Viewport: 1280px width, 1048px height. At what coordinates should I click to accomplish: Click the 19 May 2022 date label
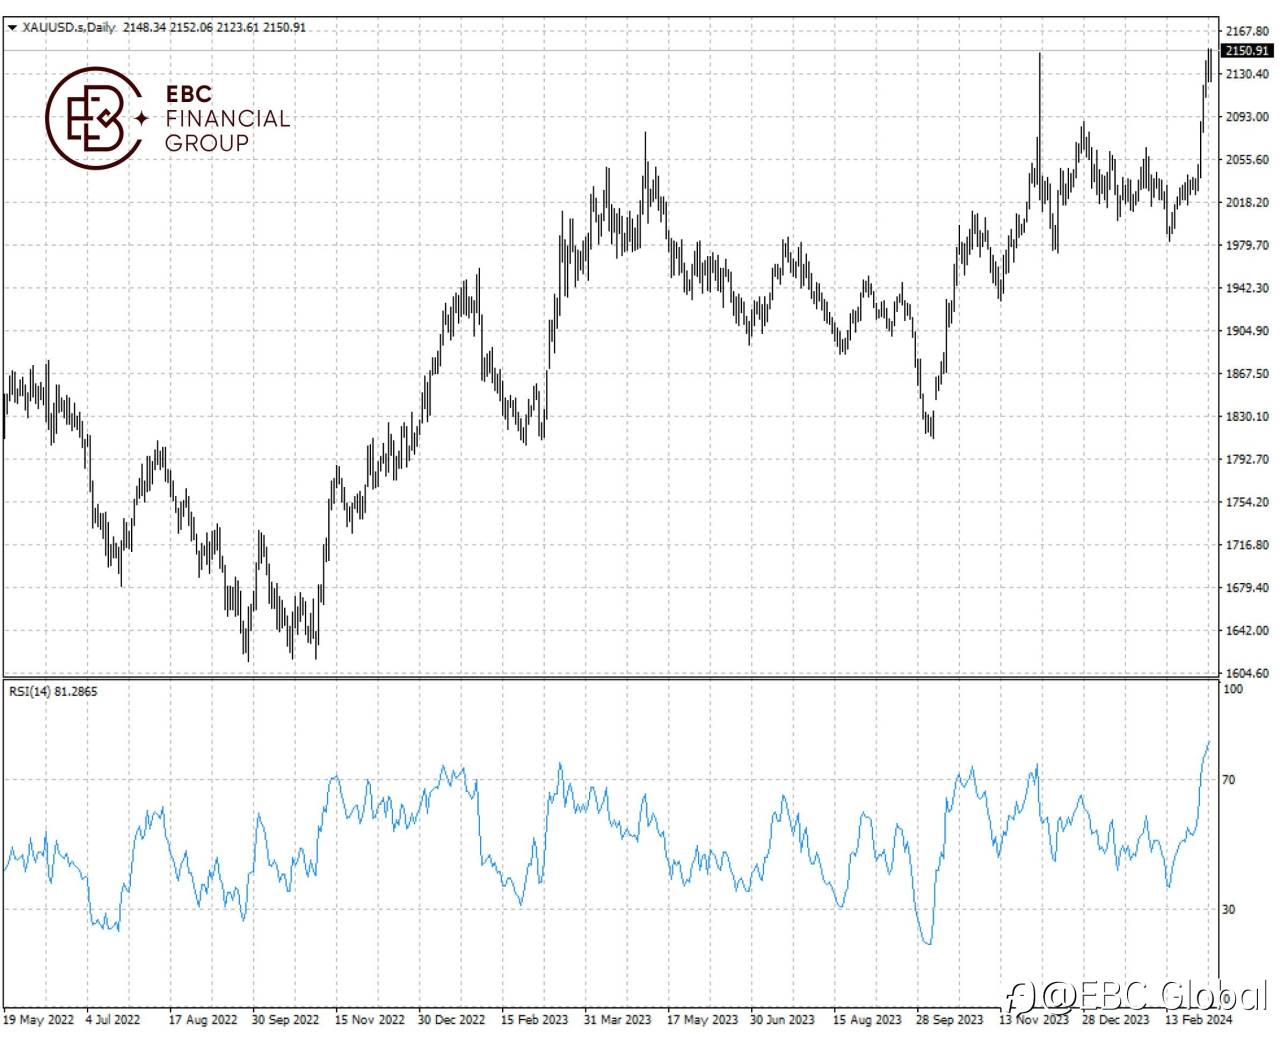pyautogui.click(x=38, y=1020)
